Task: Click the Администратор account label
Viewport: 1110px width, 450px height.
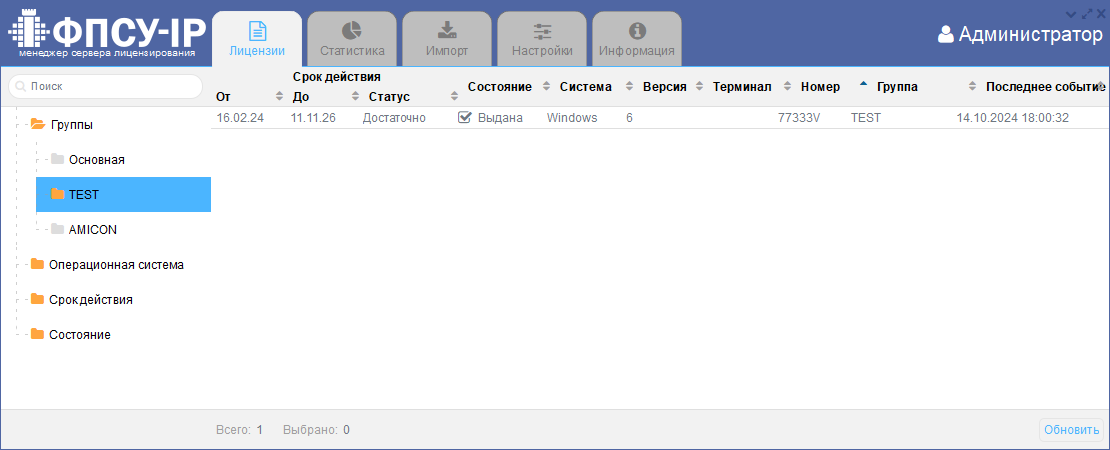Action: pyautogui.click(x=1030, y=35)
